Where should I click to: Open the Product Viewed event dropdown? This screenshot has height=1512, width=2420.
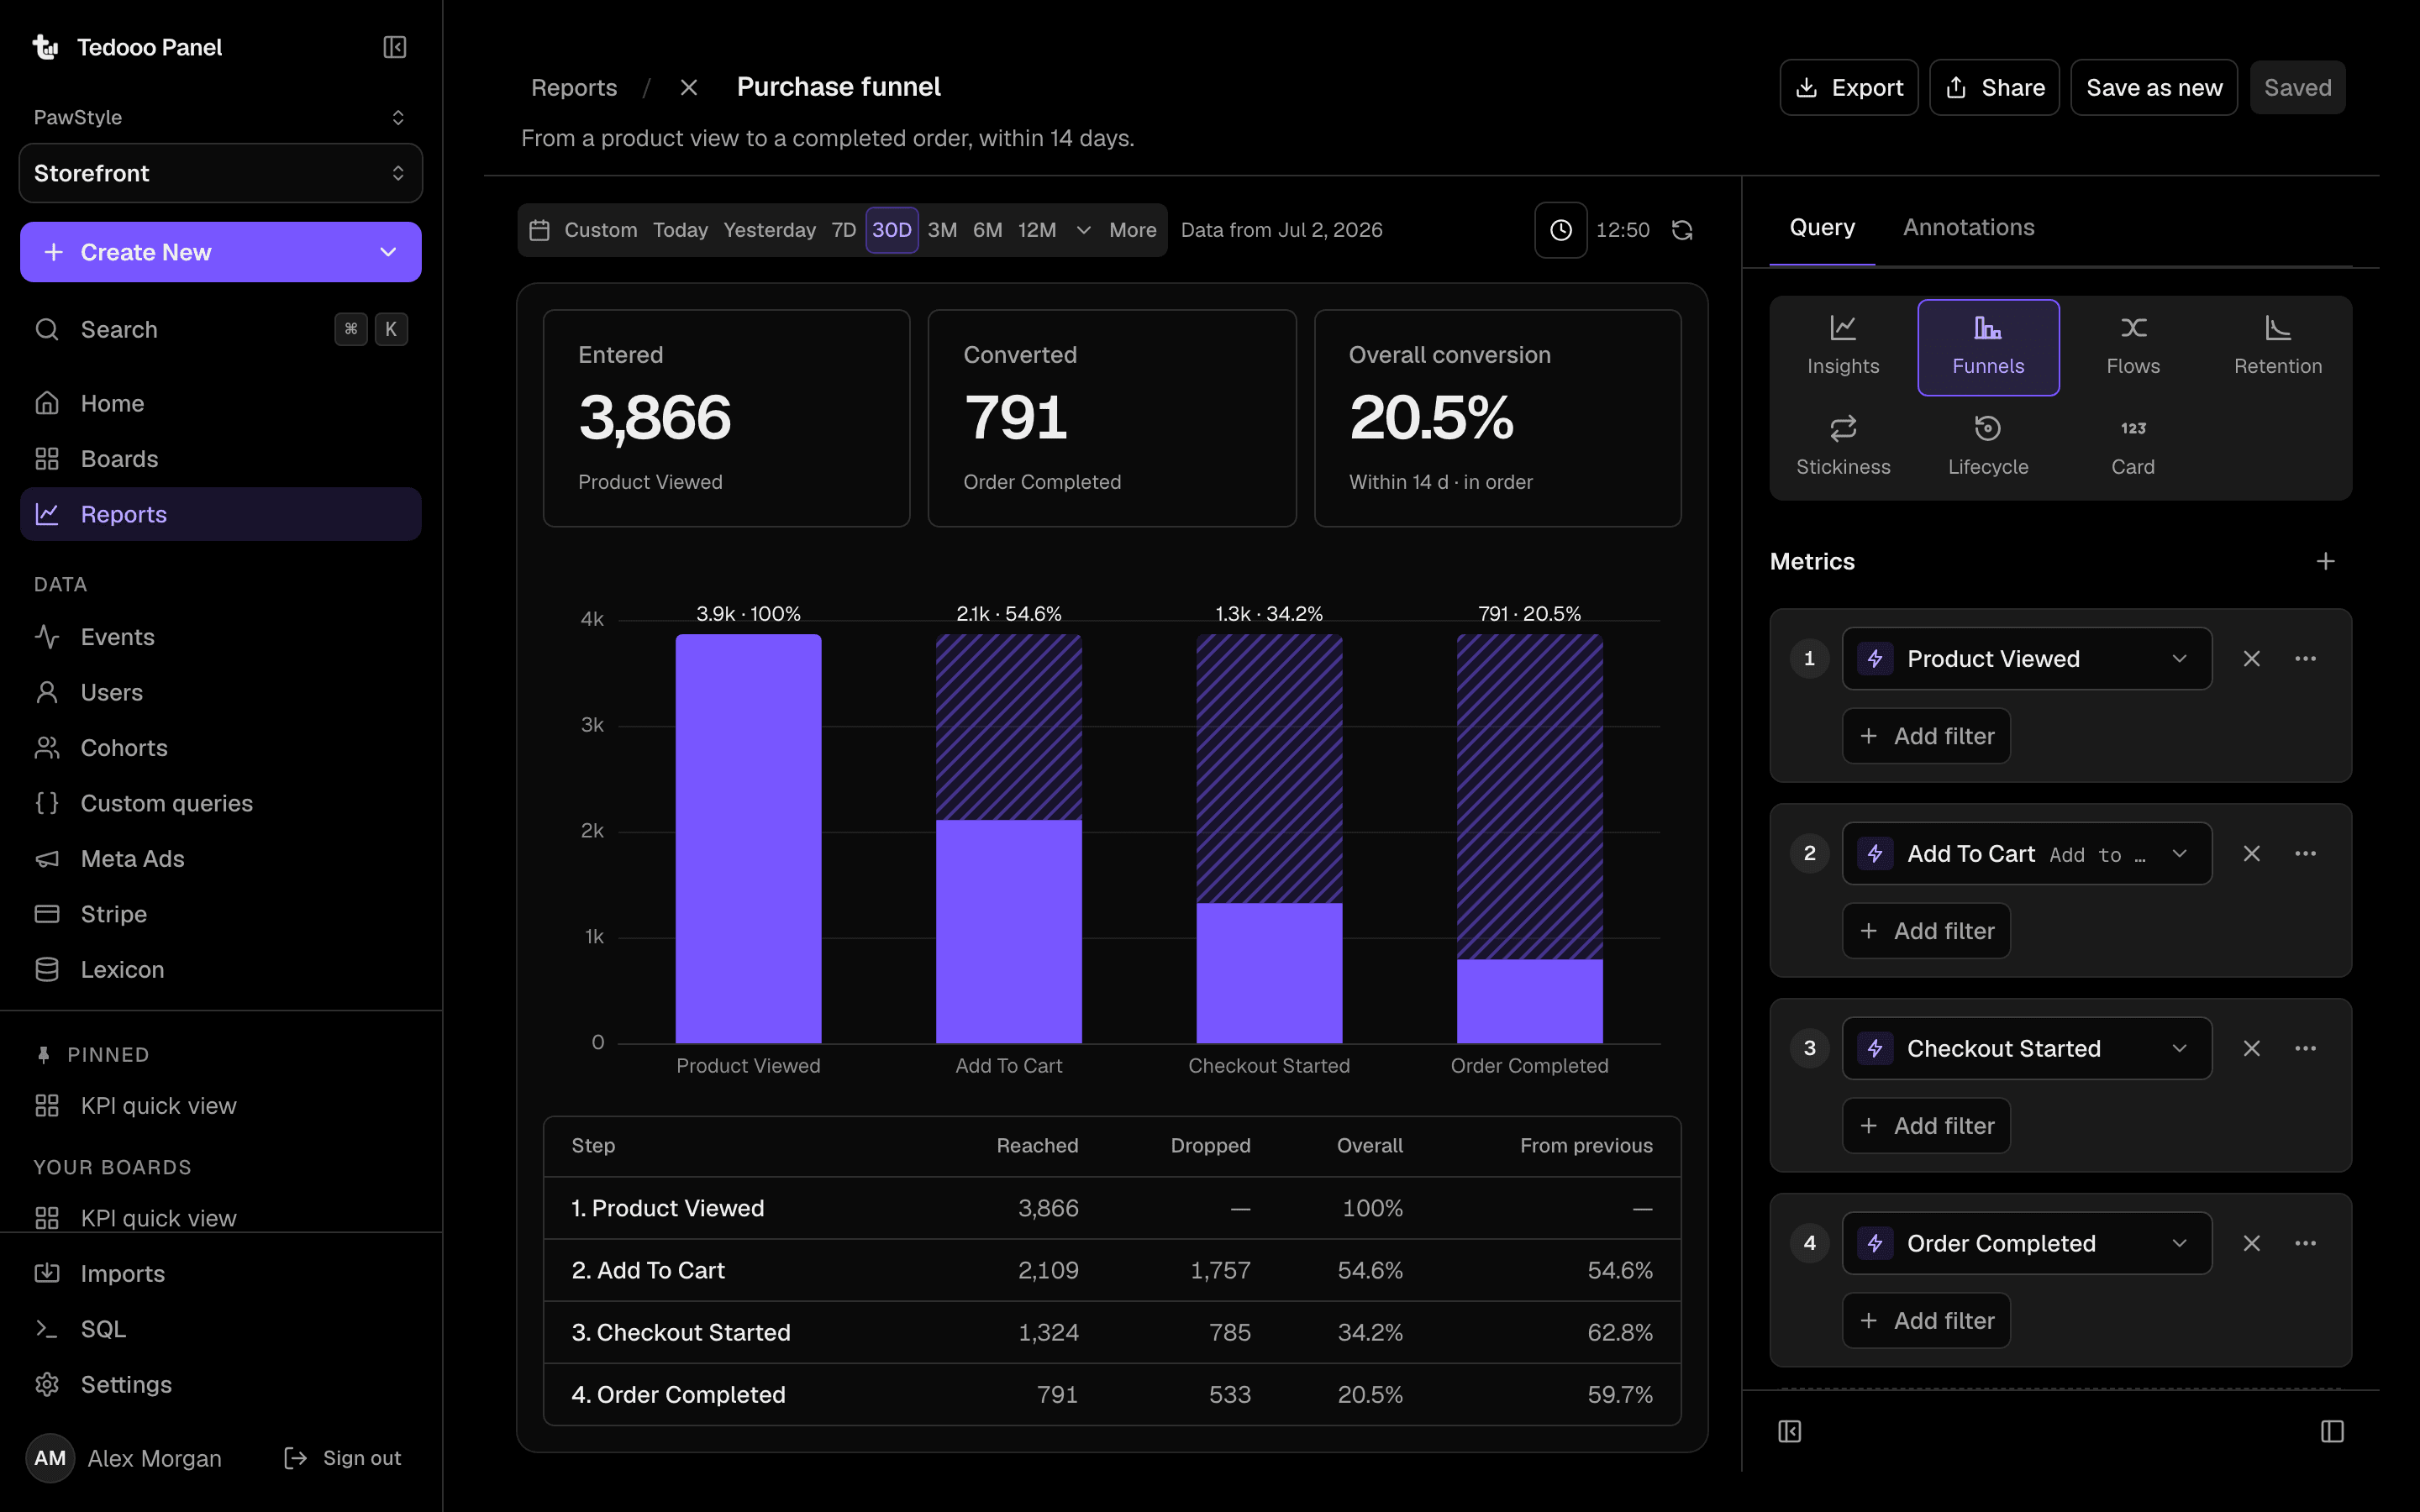coord(2026,659)
